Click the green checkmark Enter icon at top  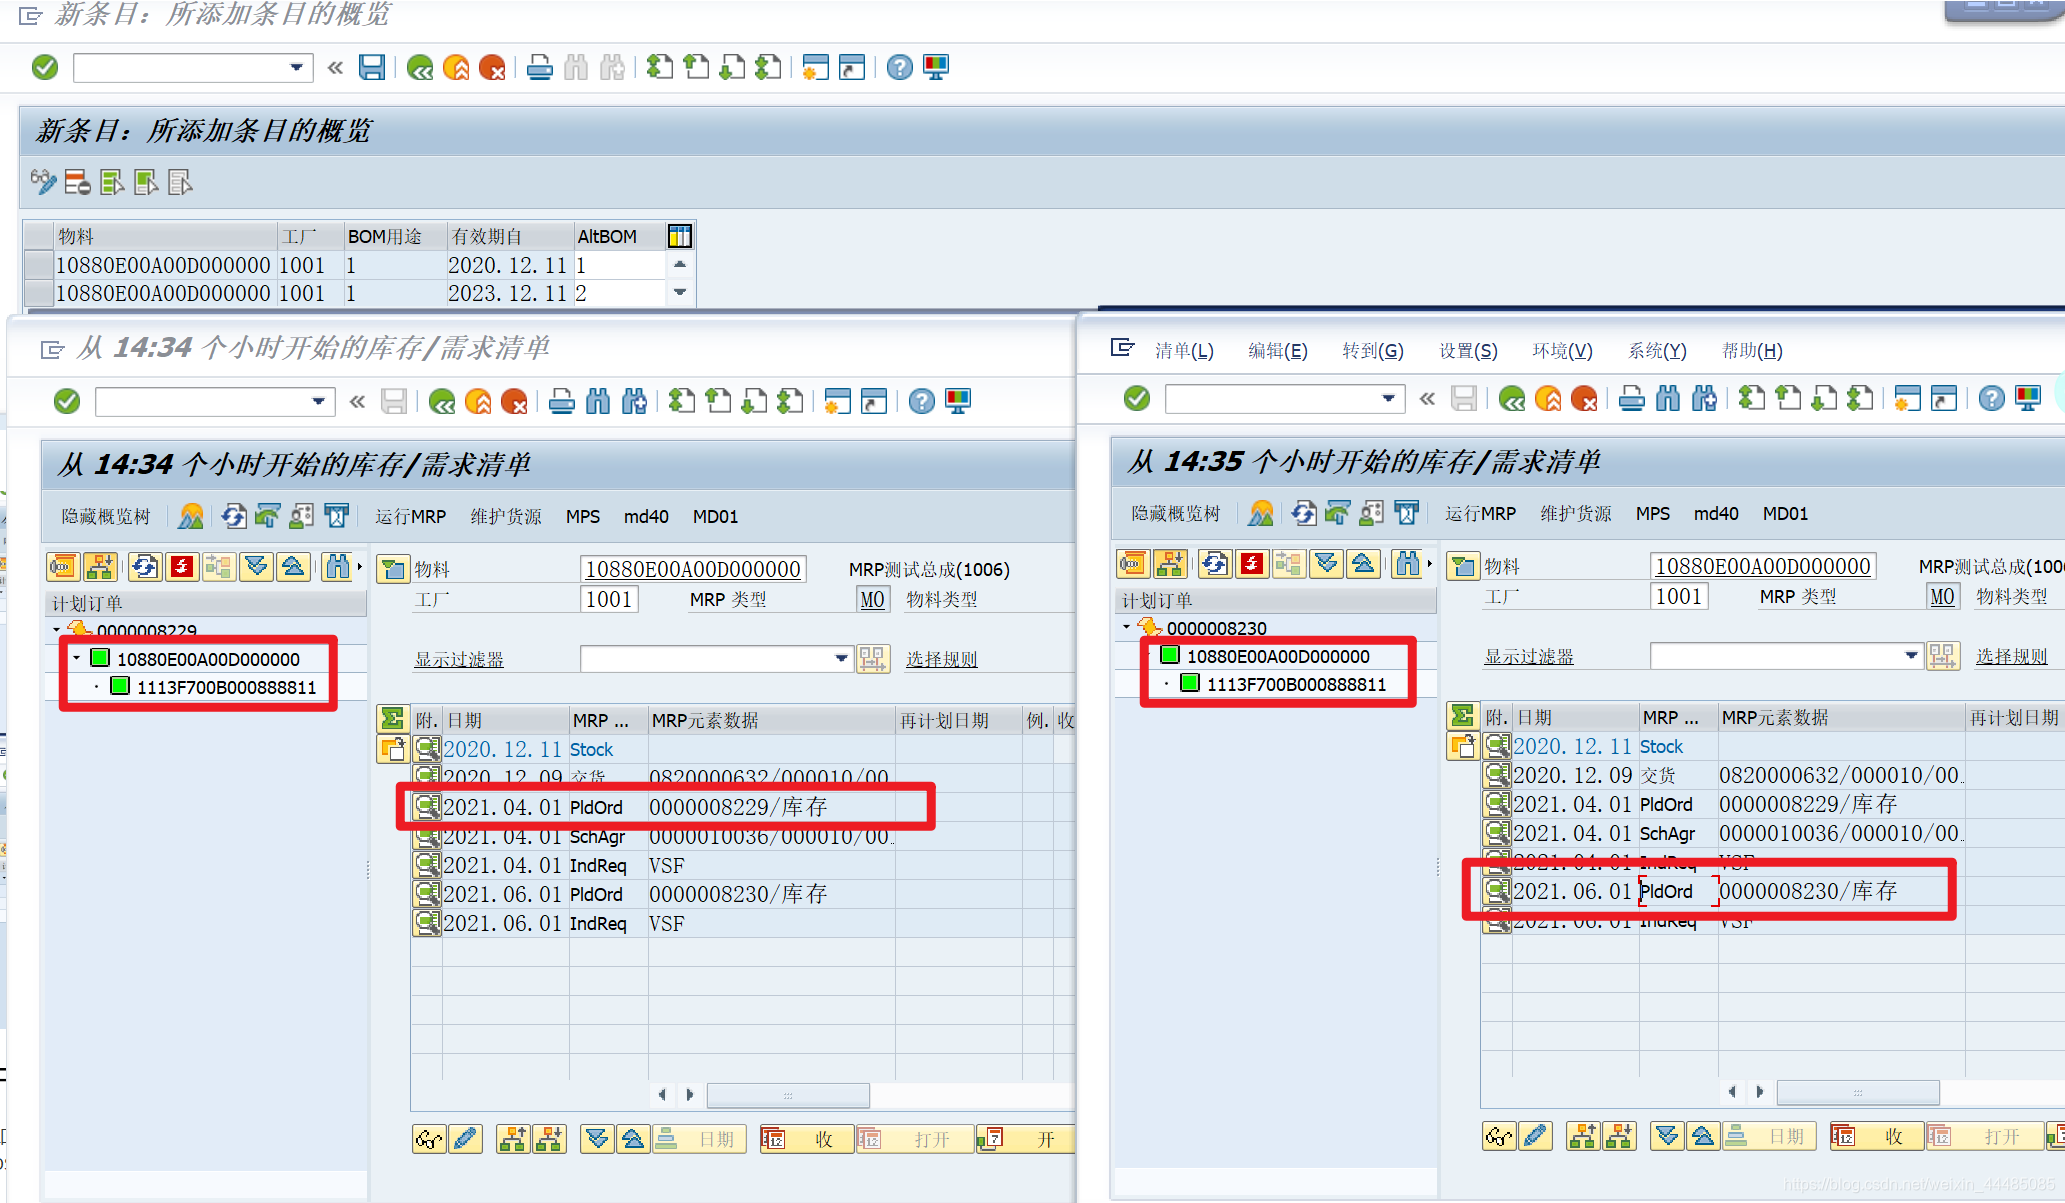[45, 67]
